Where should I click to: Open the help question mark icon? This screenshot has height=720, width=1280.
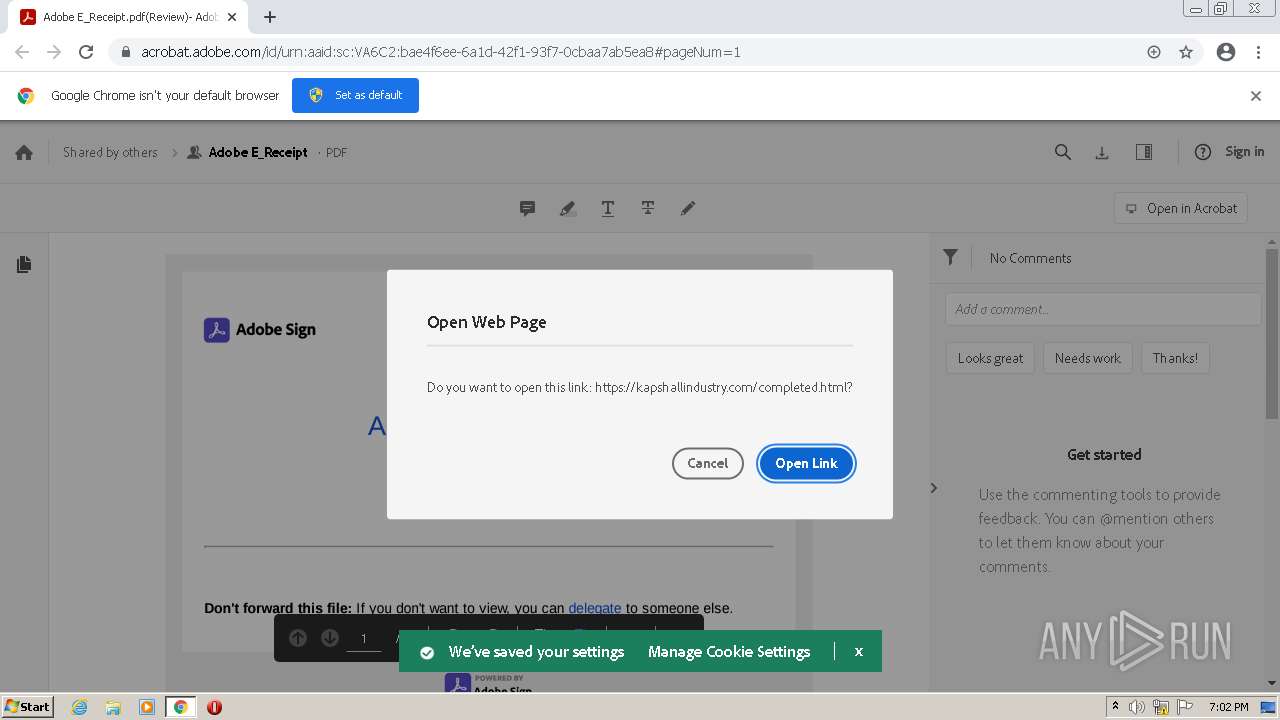point(1203,152)
